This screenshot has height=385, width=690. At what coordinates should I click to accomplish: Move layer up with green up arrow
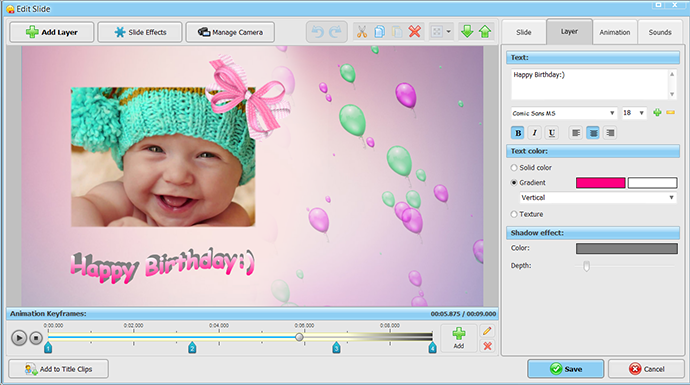pos(485,32)
